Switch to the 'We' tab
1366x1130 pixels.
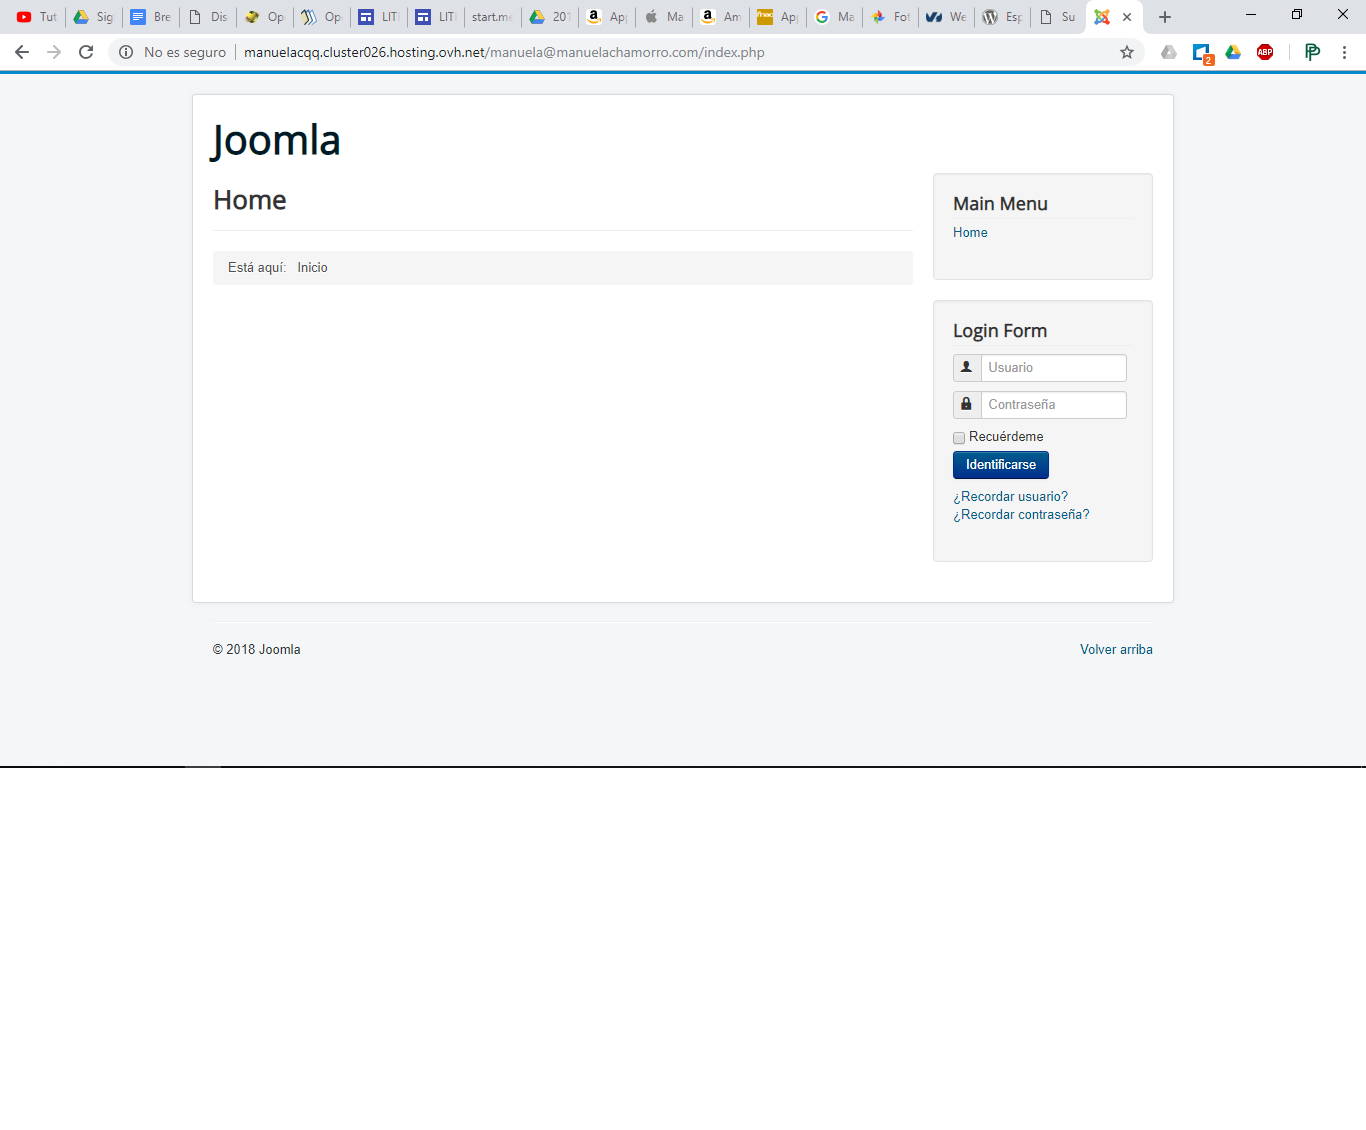coord(947,17)
